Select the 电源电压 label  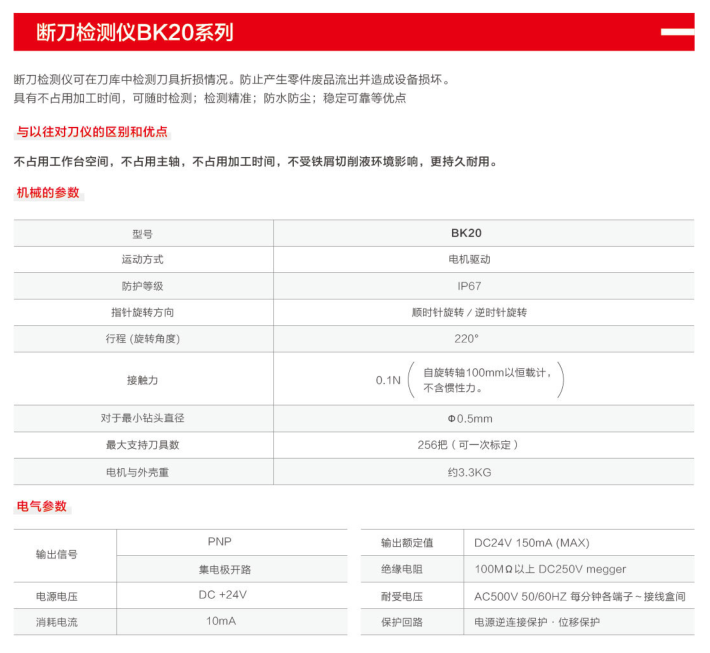pos(57,596)
